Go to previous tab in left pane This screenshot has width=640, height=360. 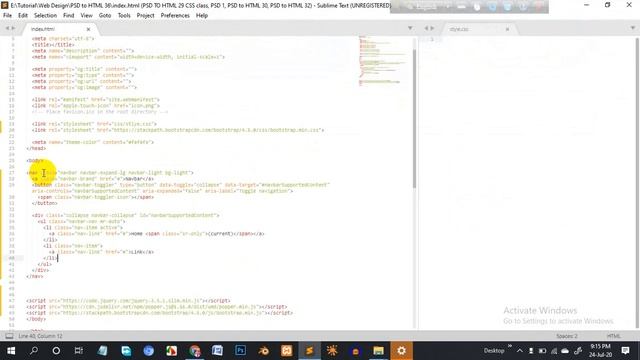[7, 28]
